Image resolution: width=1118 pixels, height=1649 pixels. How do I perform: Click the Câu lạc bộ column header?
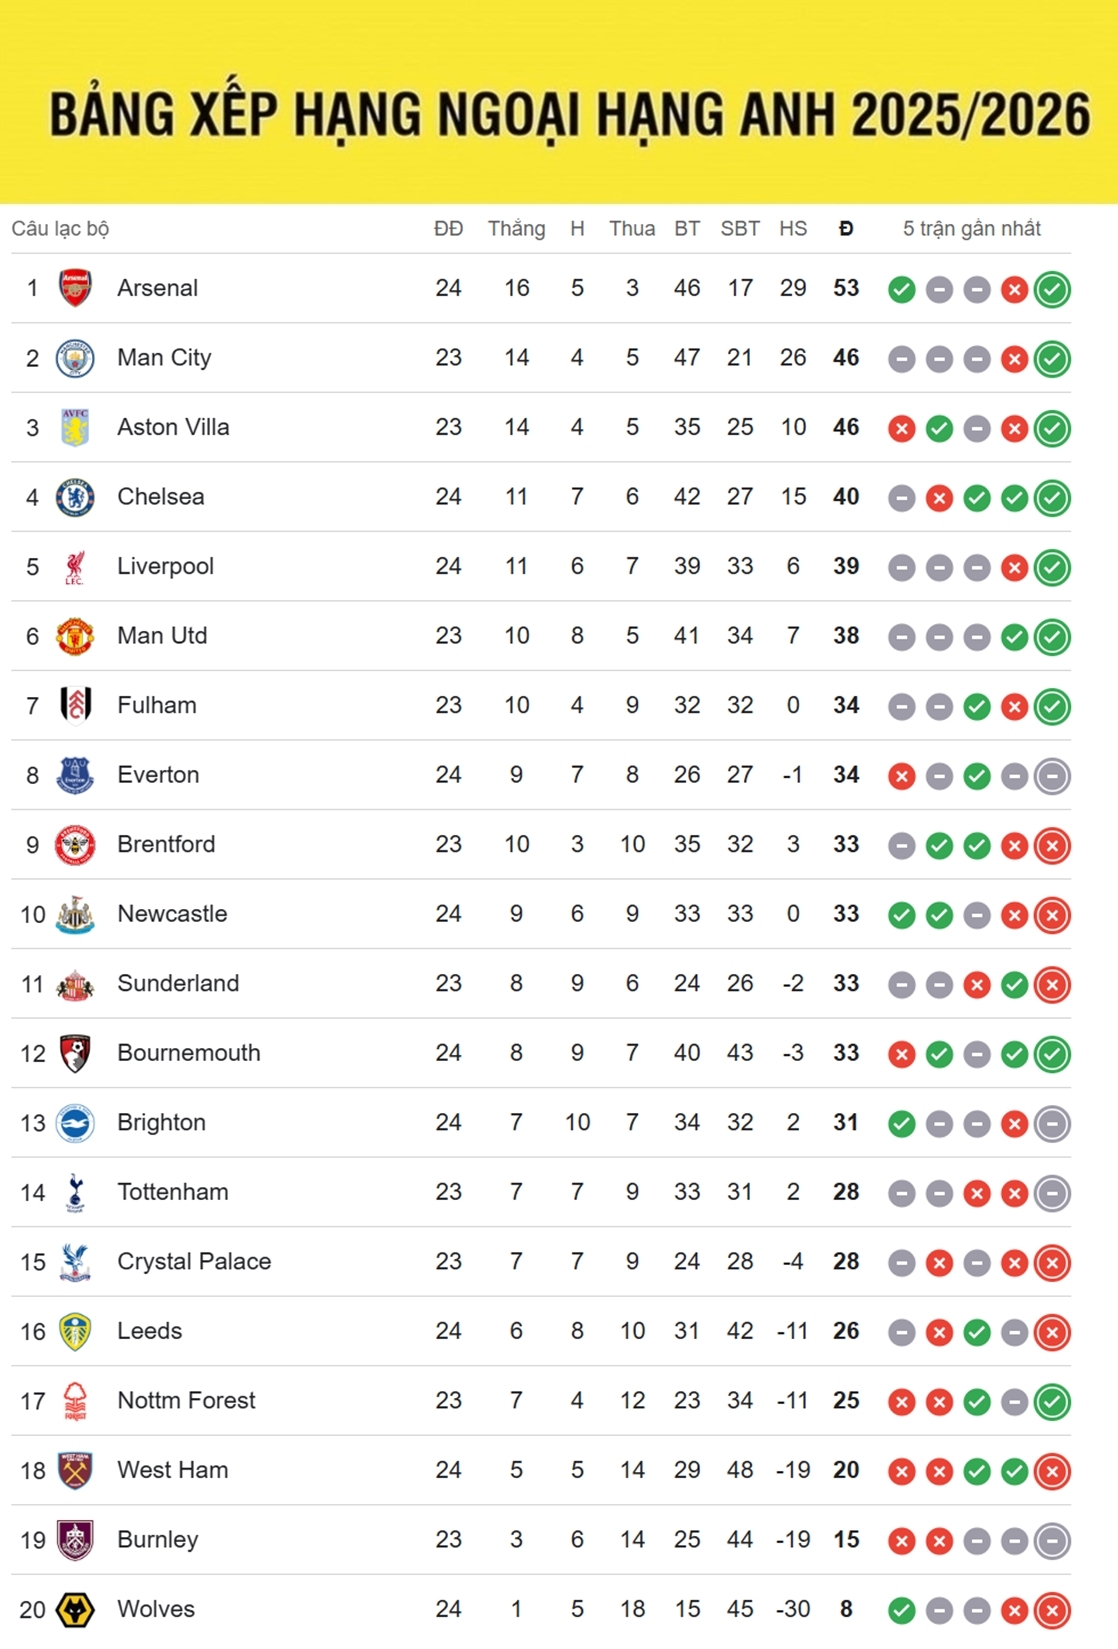coord(60,229)
